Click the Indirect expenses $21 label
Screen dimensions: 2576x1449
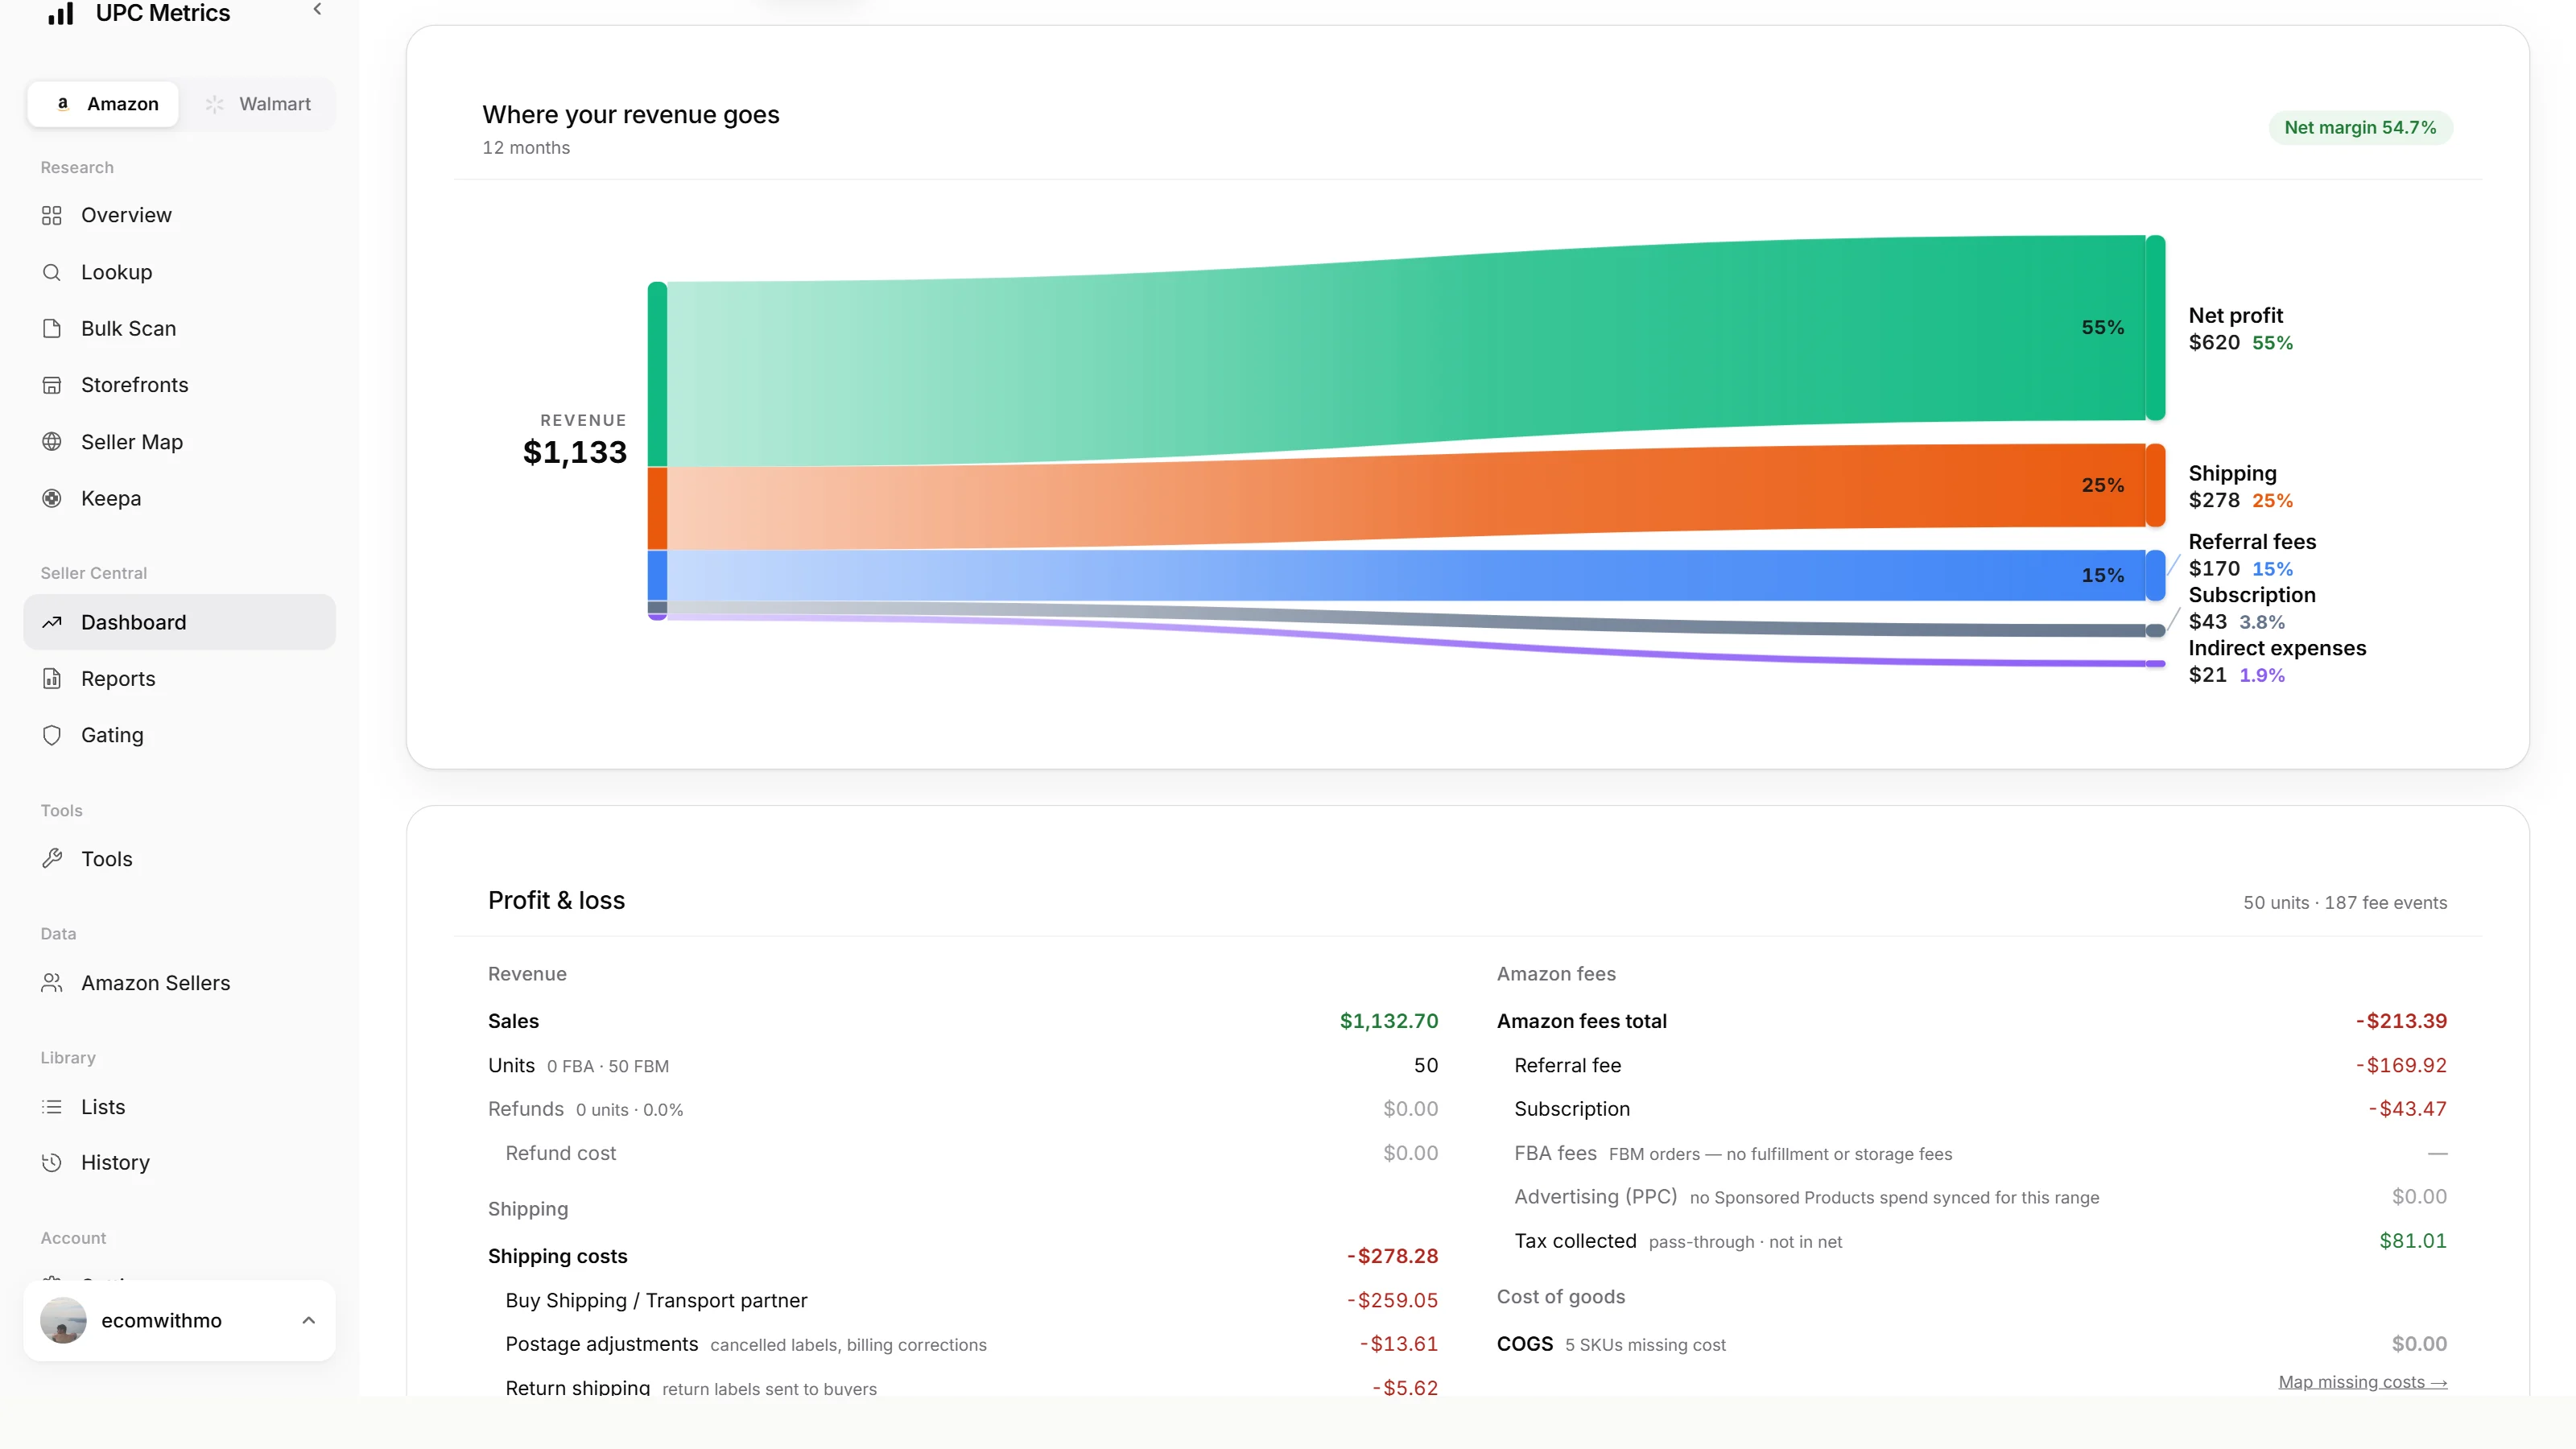2277,661
